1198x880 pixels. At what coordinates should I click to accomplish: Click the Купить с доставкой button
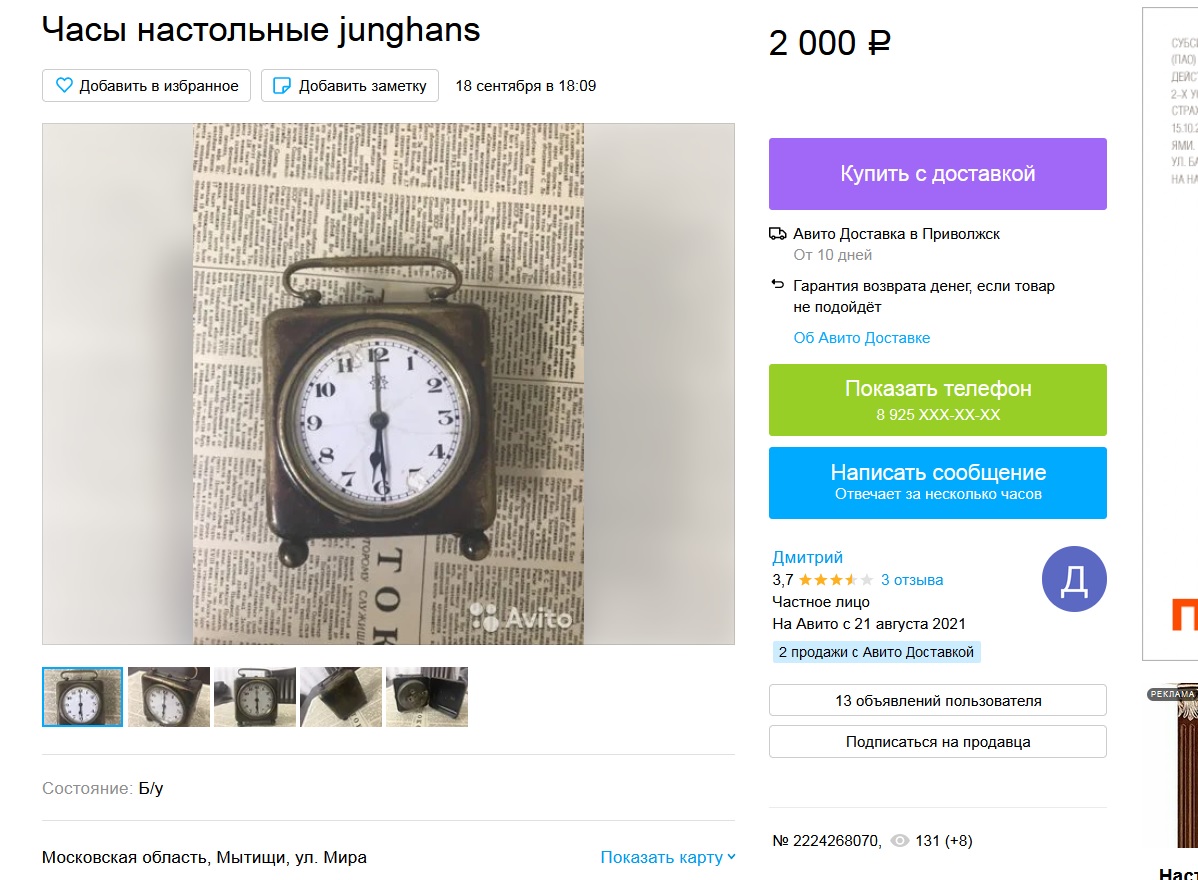pyautogui.click(x=937, y=174)
